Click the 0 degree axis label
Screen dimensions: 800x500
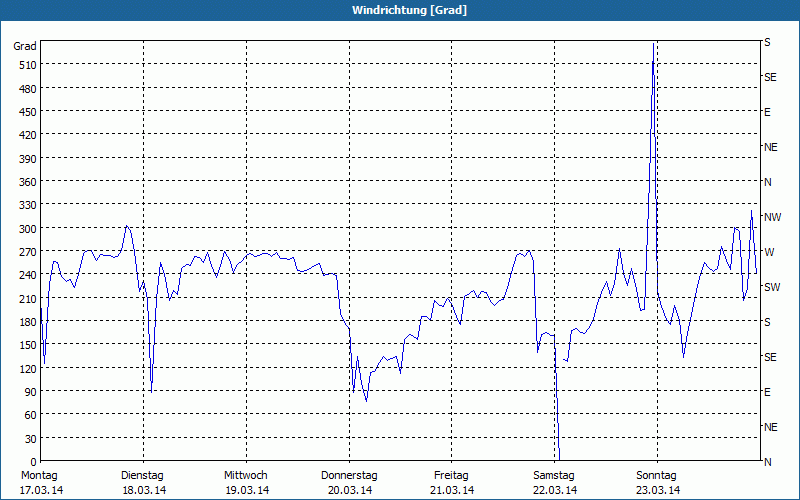click(34, 462)
